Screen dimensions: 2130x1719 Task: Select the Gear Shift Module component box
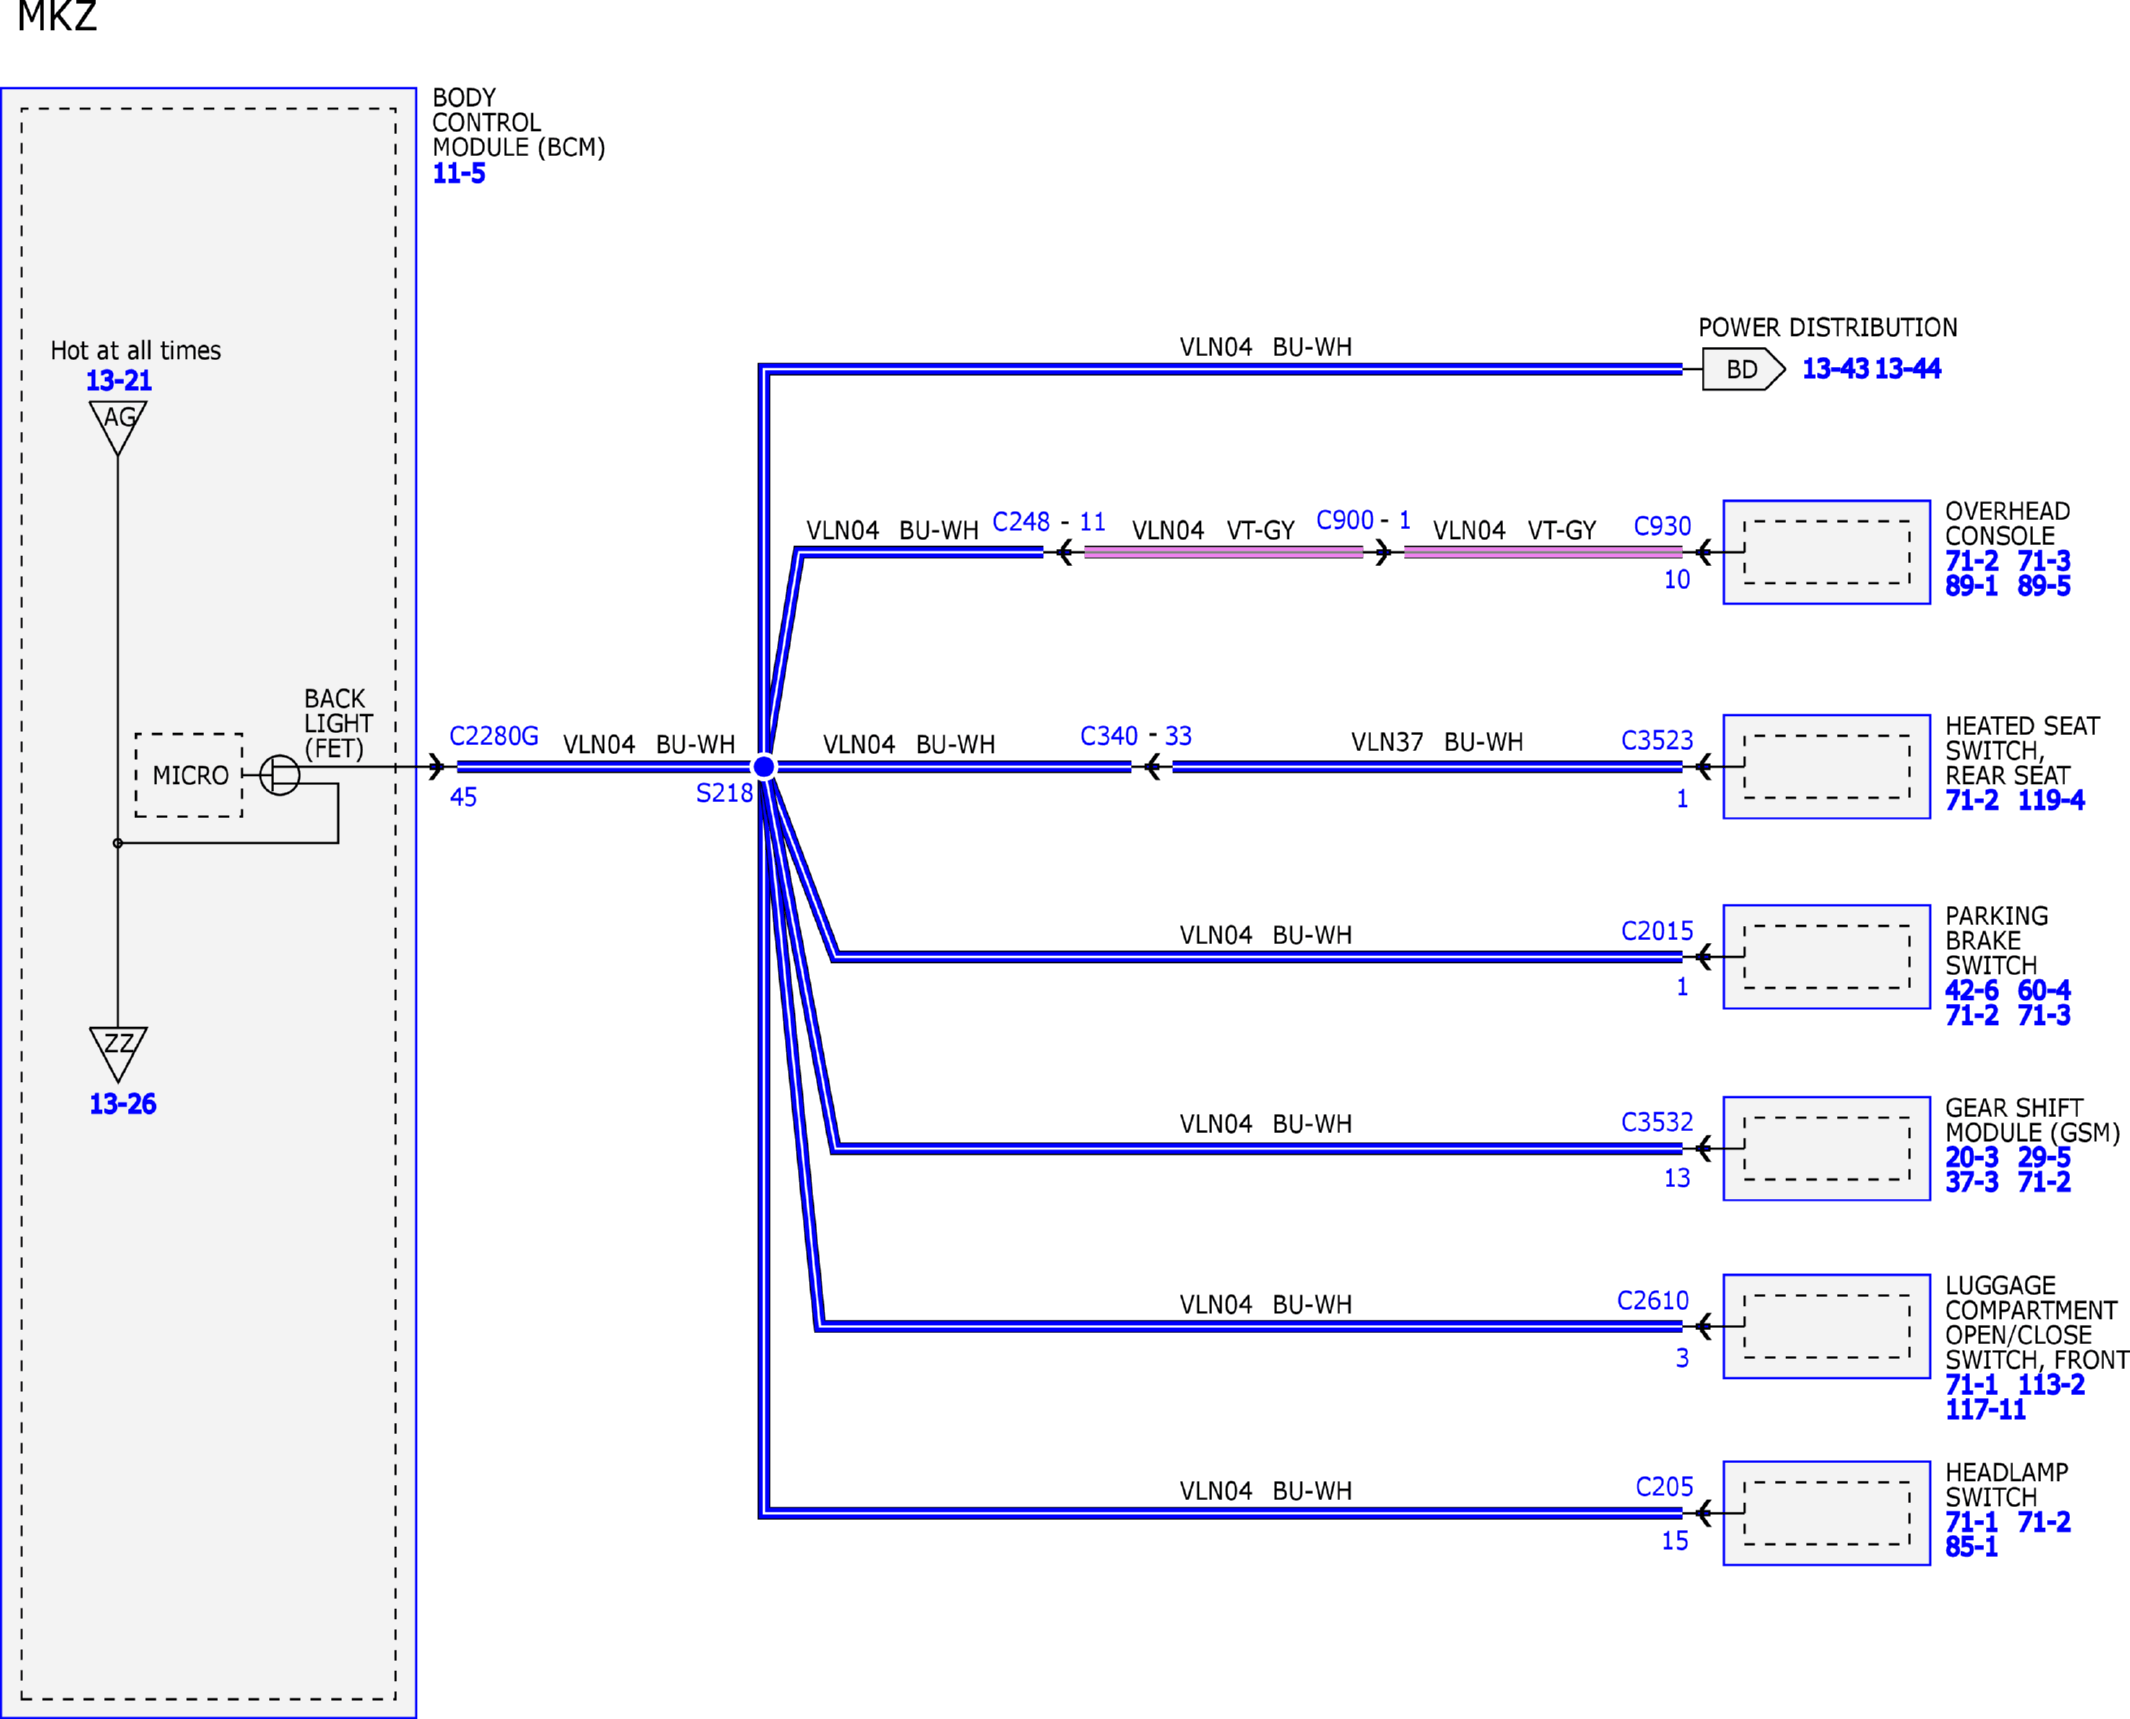(1826, 1148)
